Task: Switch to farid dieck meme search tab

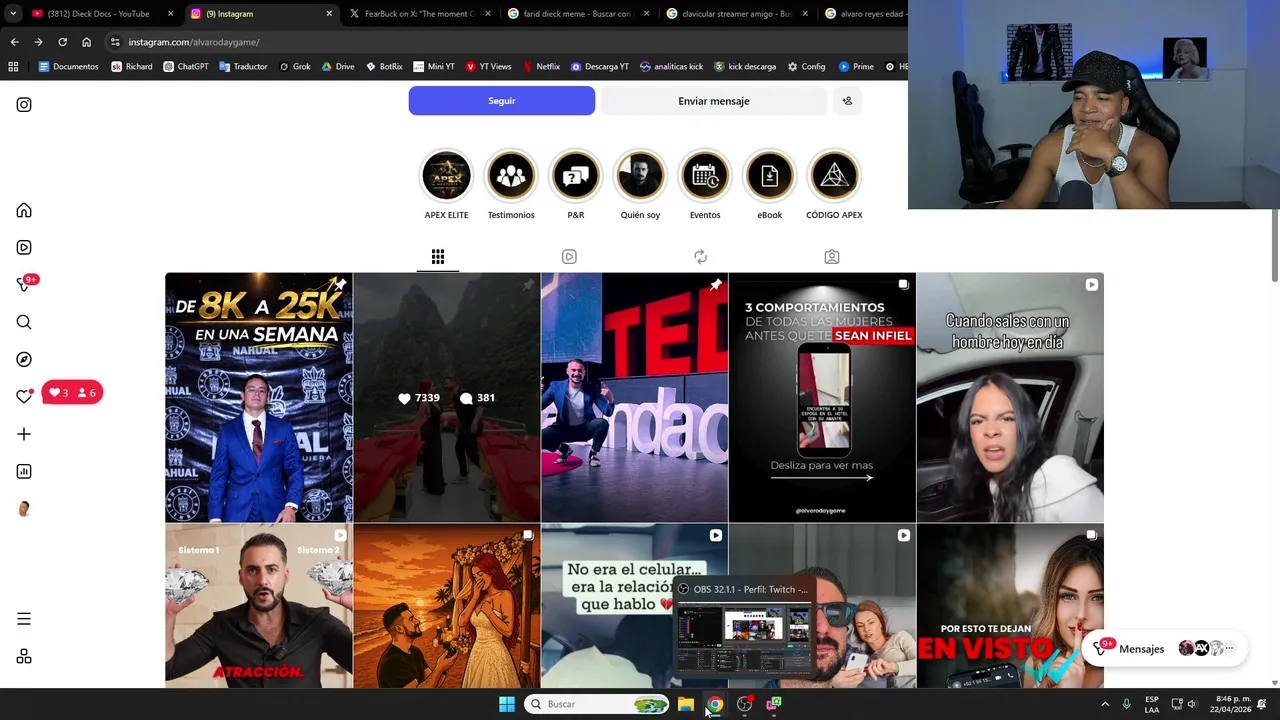Action: pos(578,14)
